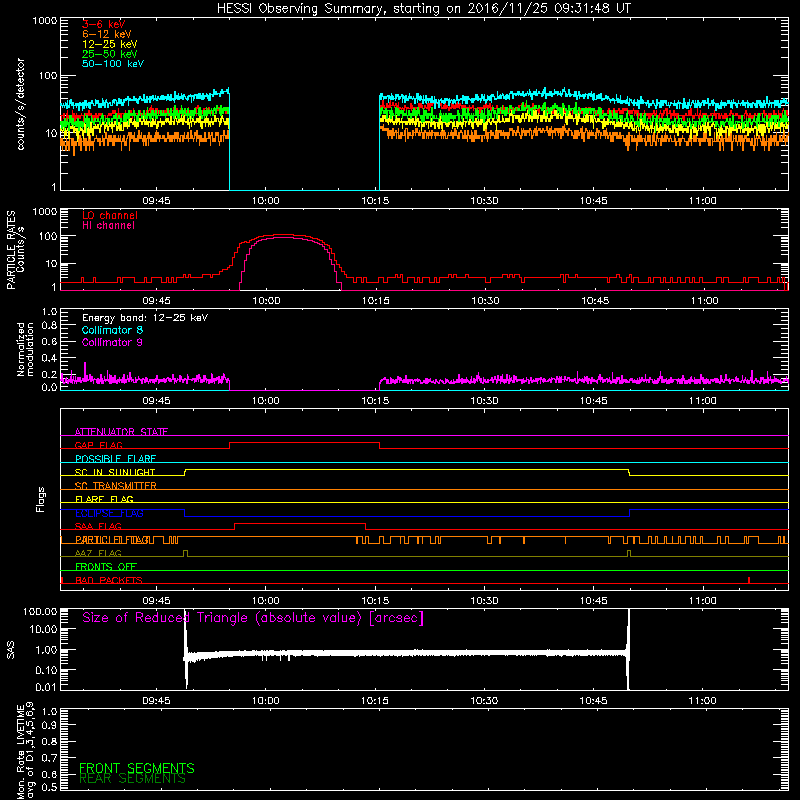Screen dimensions: 800x800
Task: Click the vertical Flags axis title
Action: [40, 499]
